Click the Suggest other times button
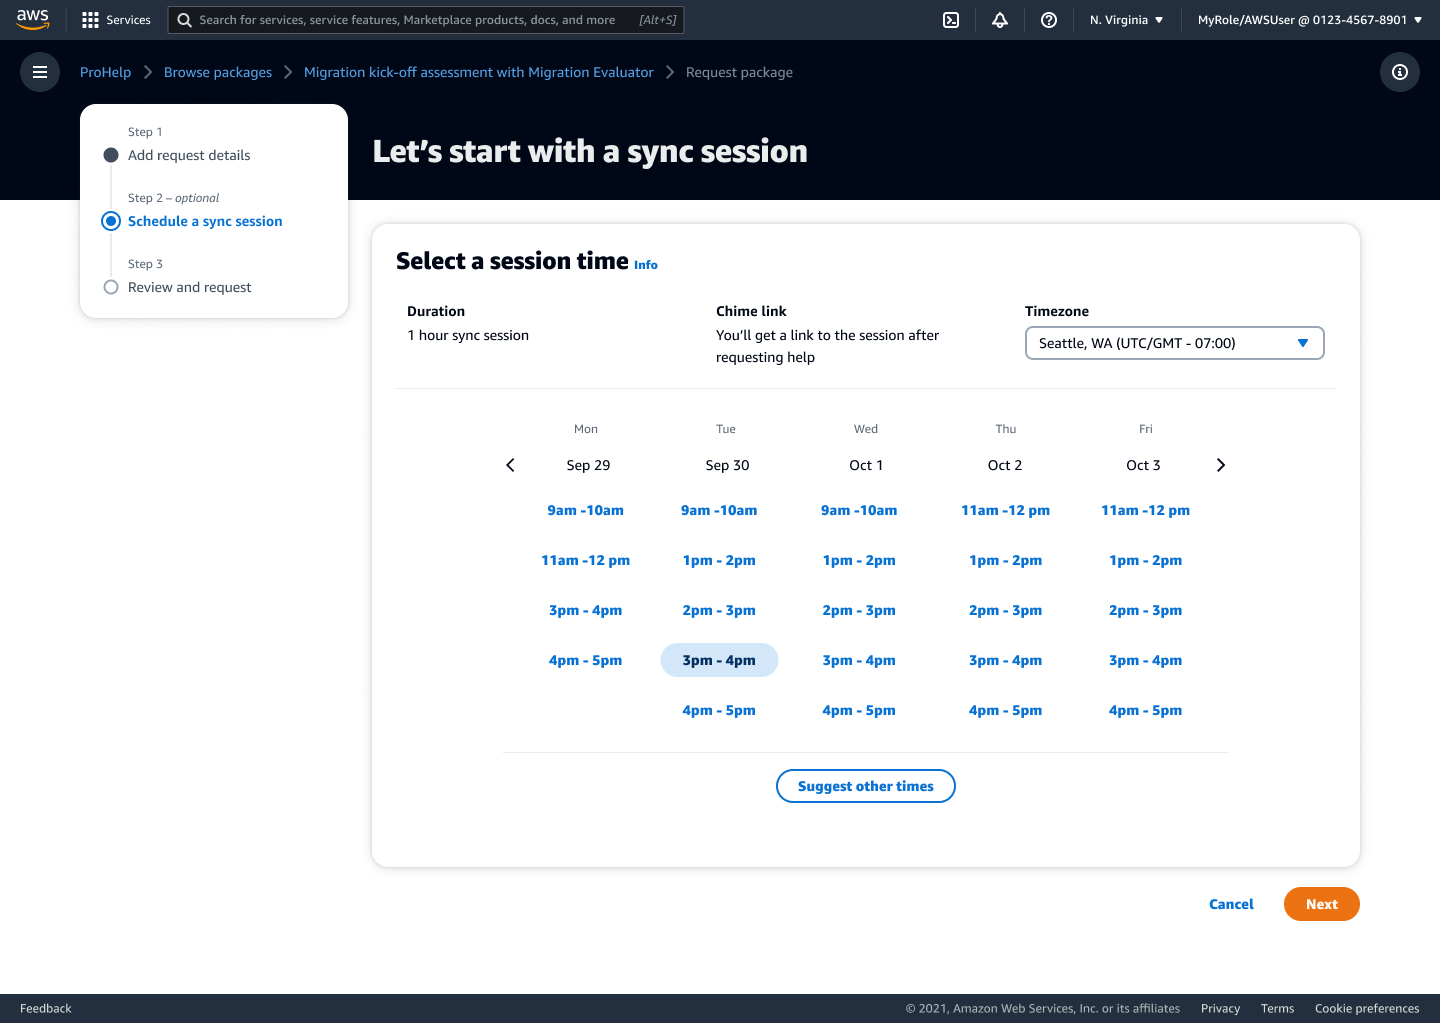The image size is (1440, 1023). click(865, 786)
